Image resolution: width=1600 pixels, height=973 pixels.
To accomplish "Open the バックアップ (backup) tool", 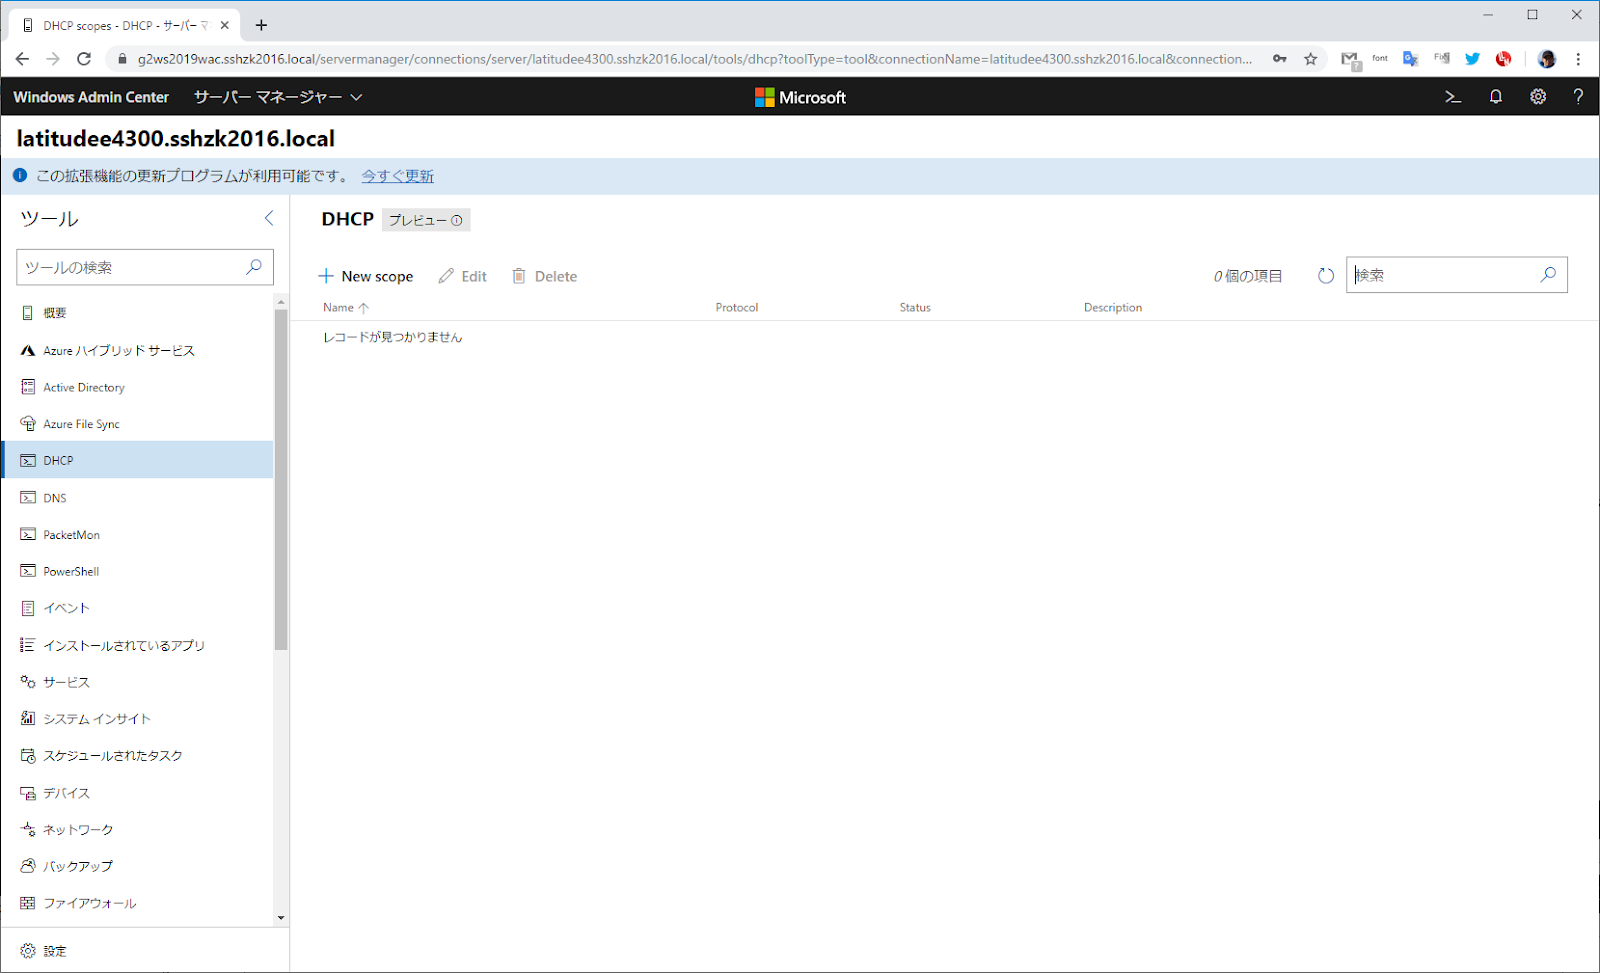I will pos(78,865).
